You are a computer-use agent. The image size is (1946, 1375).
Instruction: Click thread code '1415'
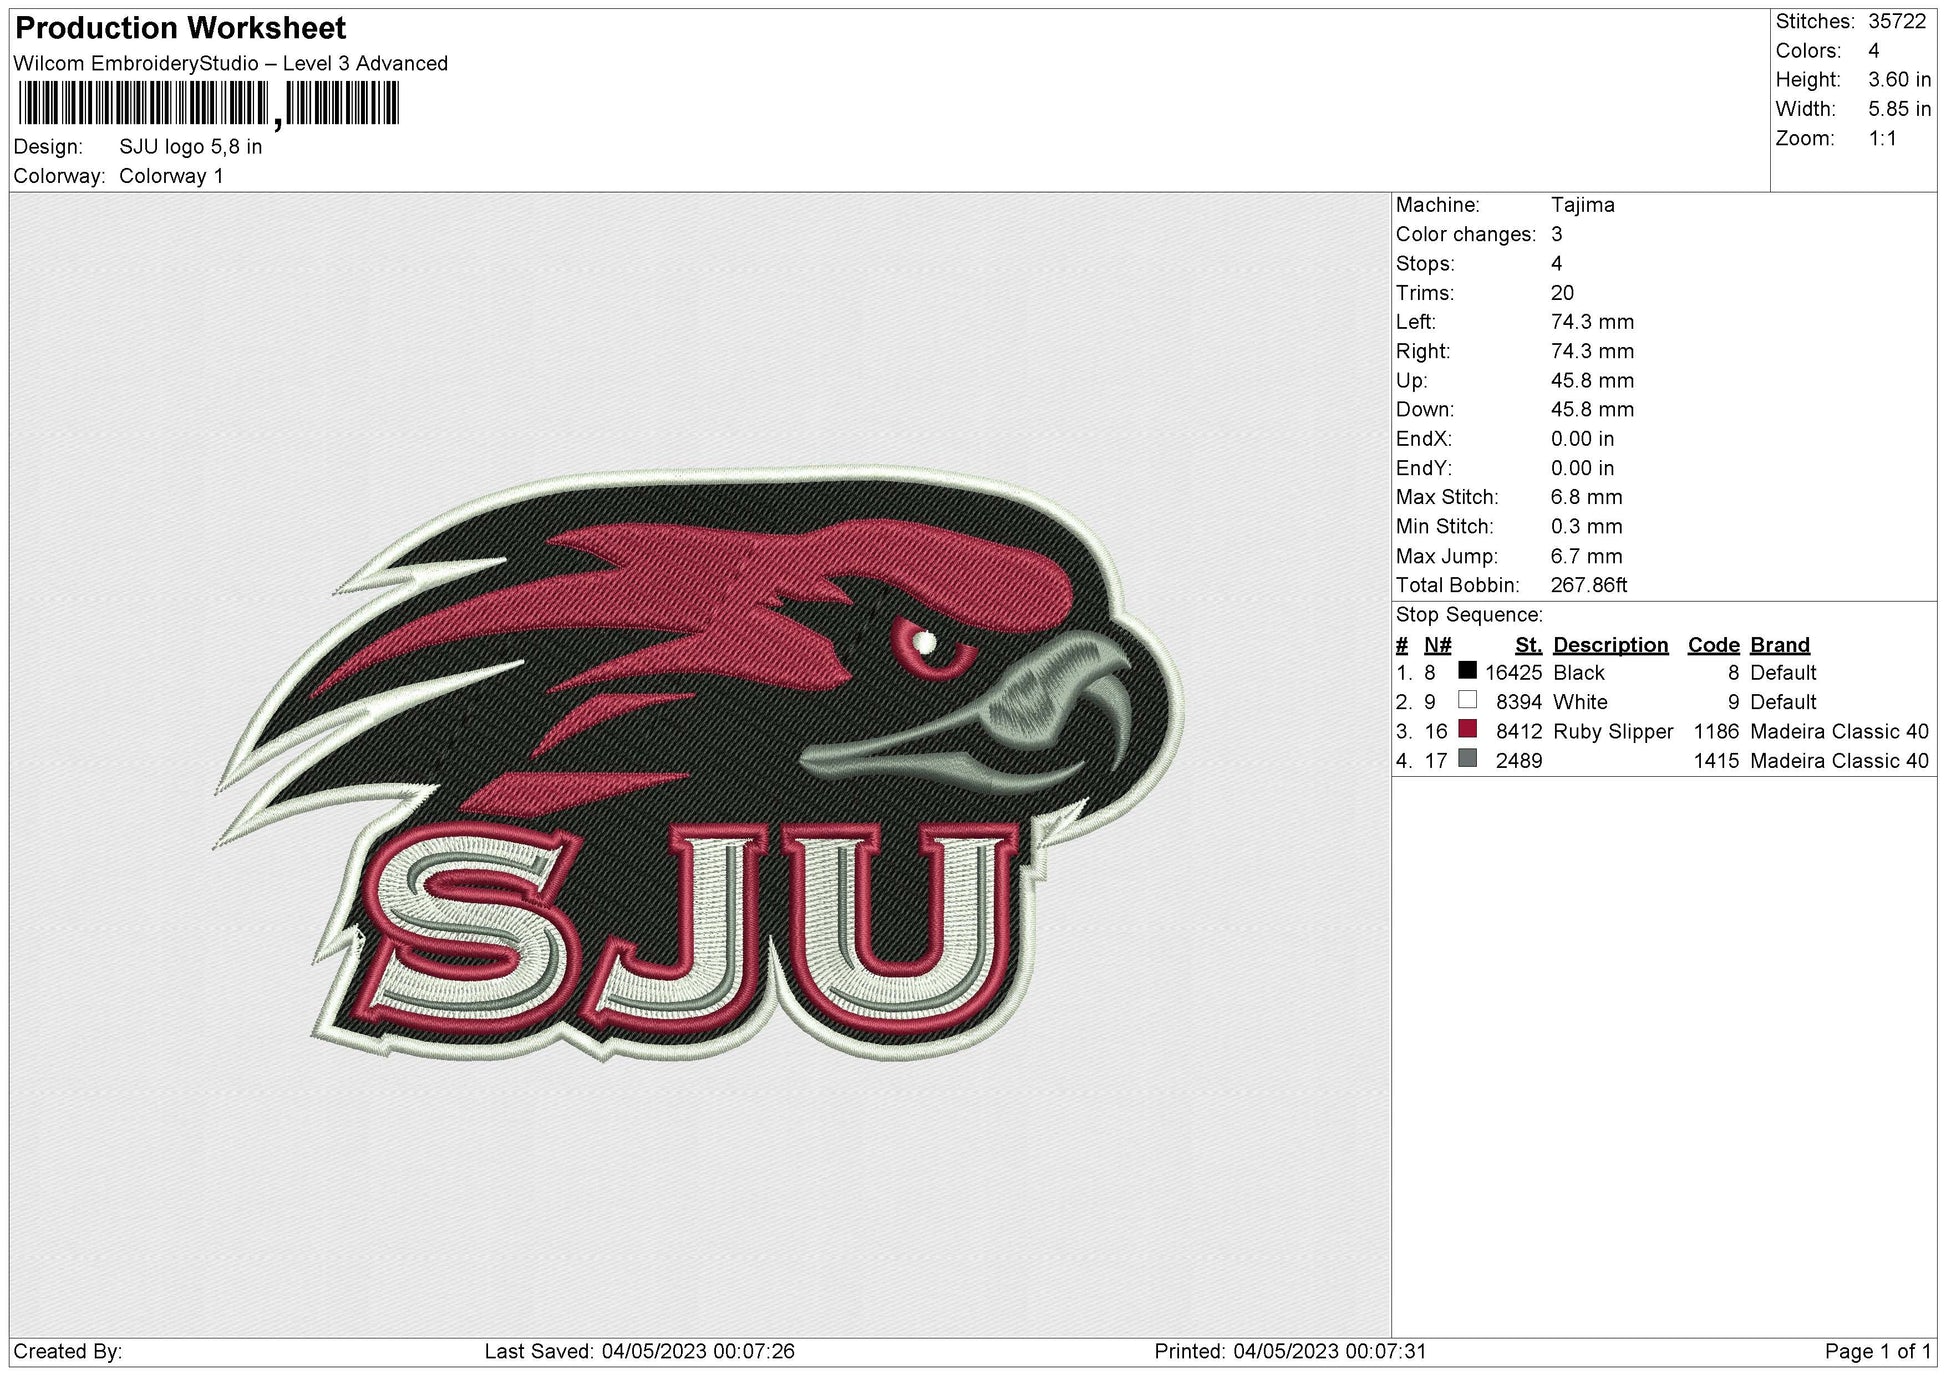pyautogui.click(x=1717, y=761)
